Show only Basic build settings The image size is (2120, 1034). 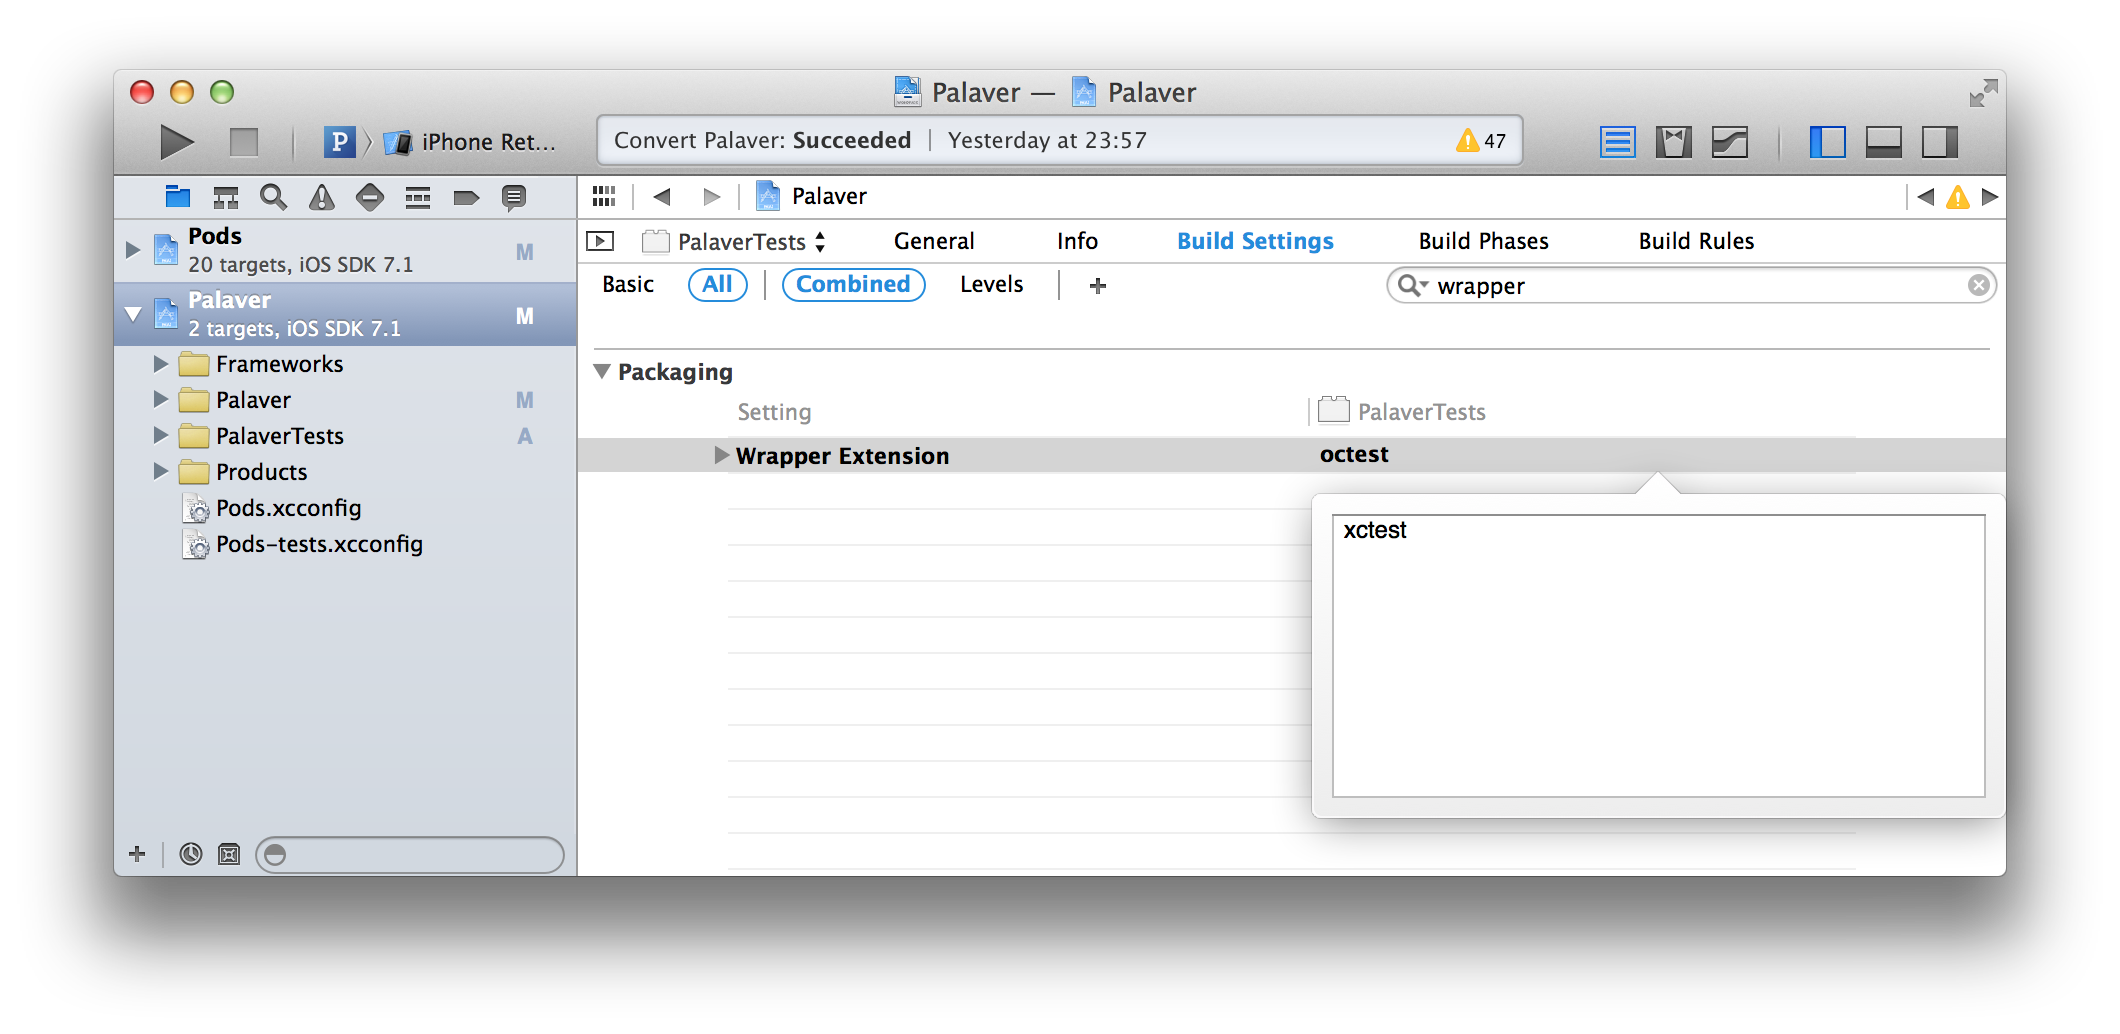[628, 285]
